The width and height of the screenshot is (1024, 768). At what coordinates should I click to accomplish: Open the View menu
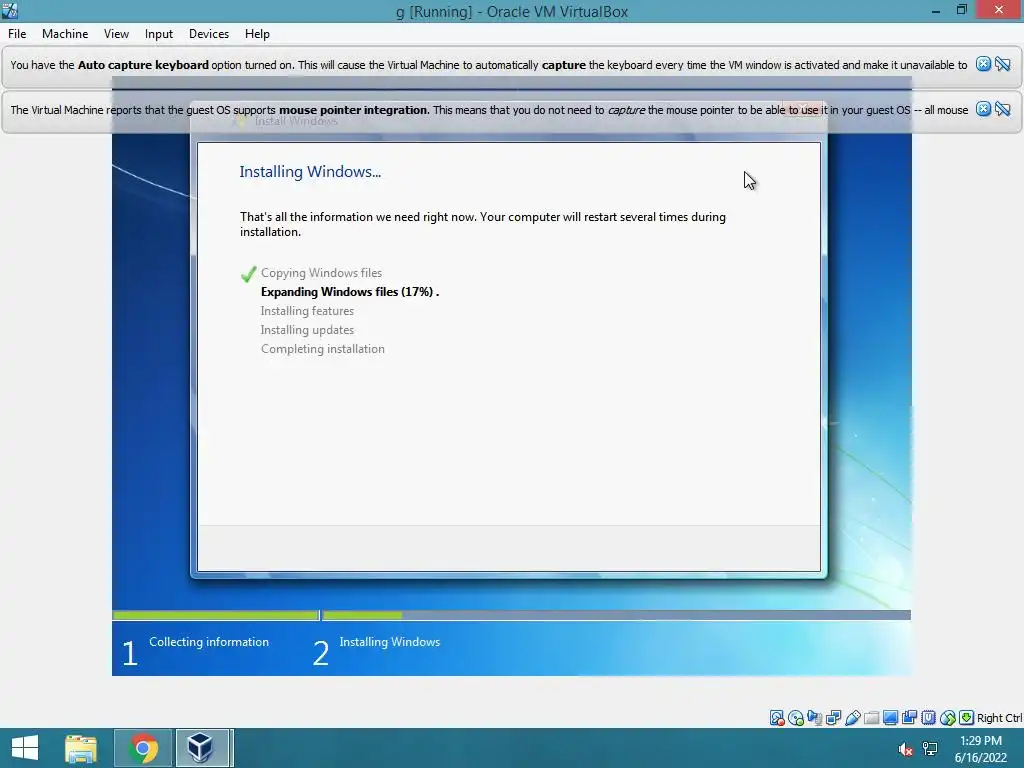coord(116,34)
